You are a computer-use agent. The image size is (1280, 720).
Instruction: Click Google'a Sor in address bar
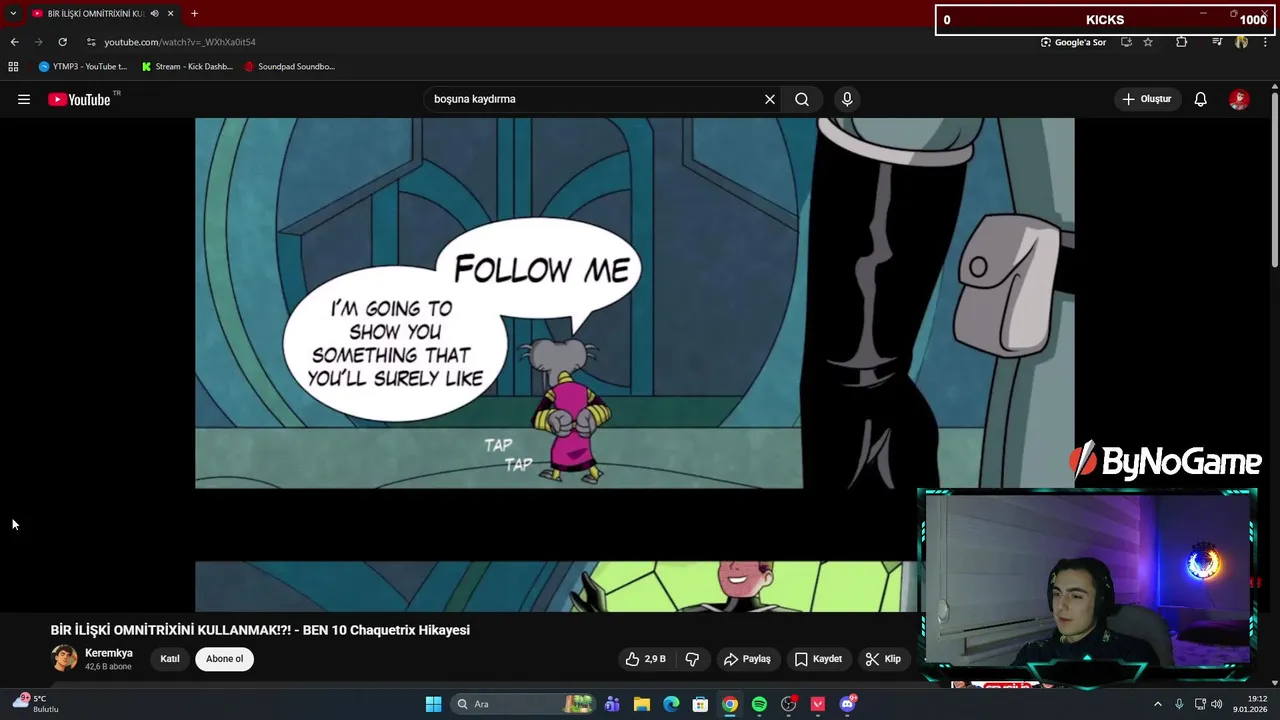coord(1073,42)
